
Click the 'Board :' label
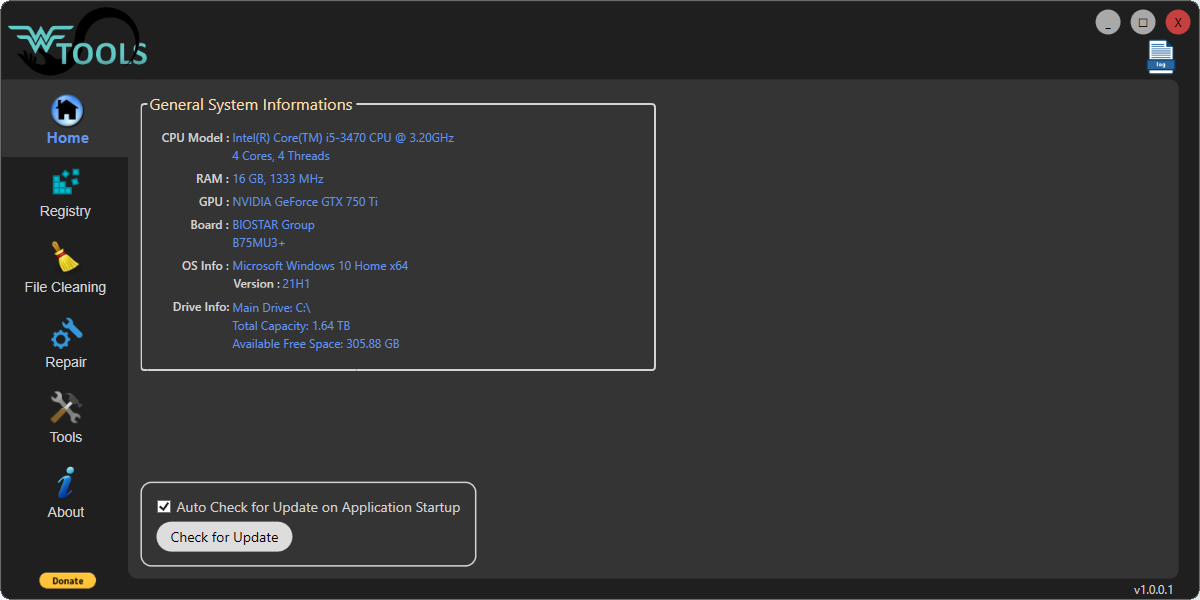point(209,225)
